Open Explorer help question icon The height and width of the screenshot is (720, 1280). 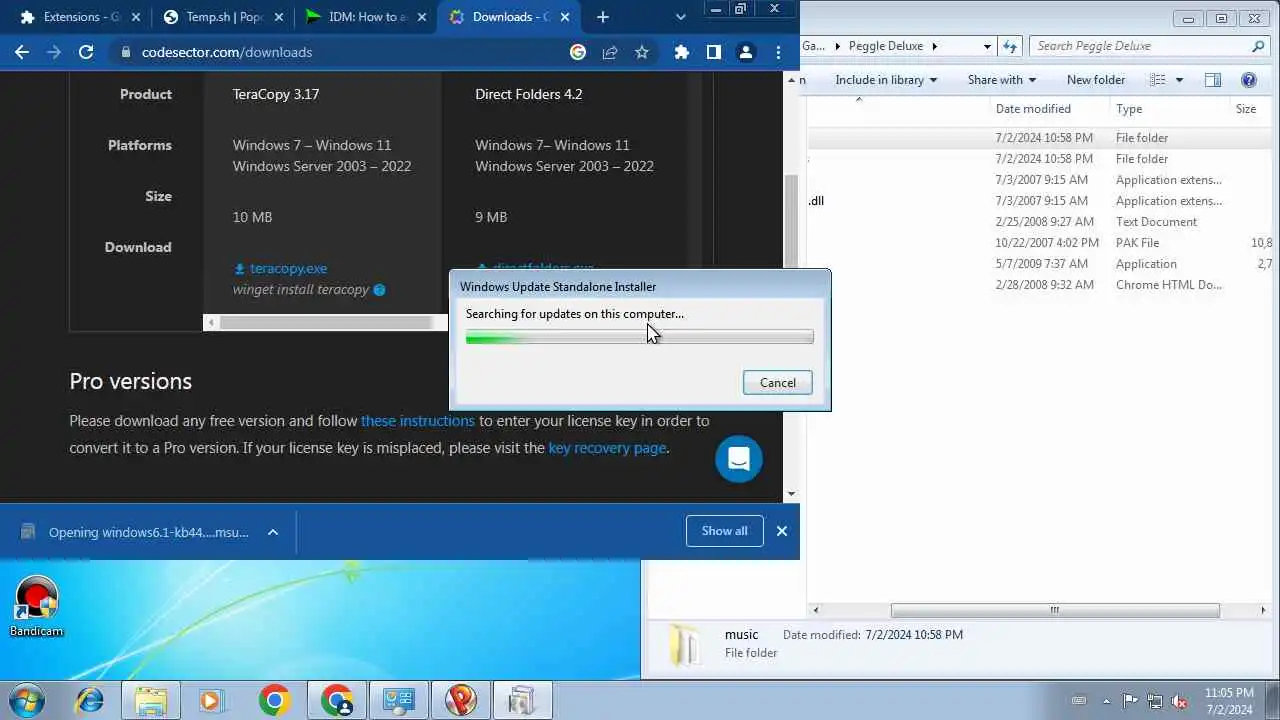coord(1249,80)
